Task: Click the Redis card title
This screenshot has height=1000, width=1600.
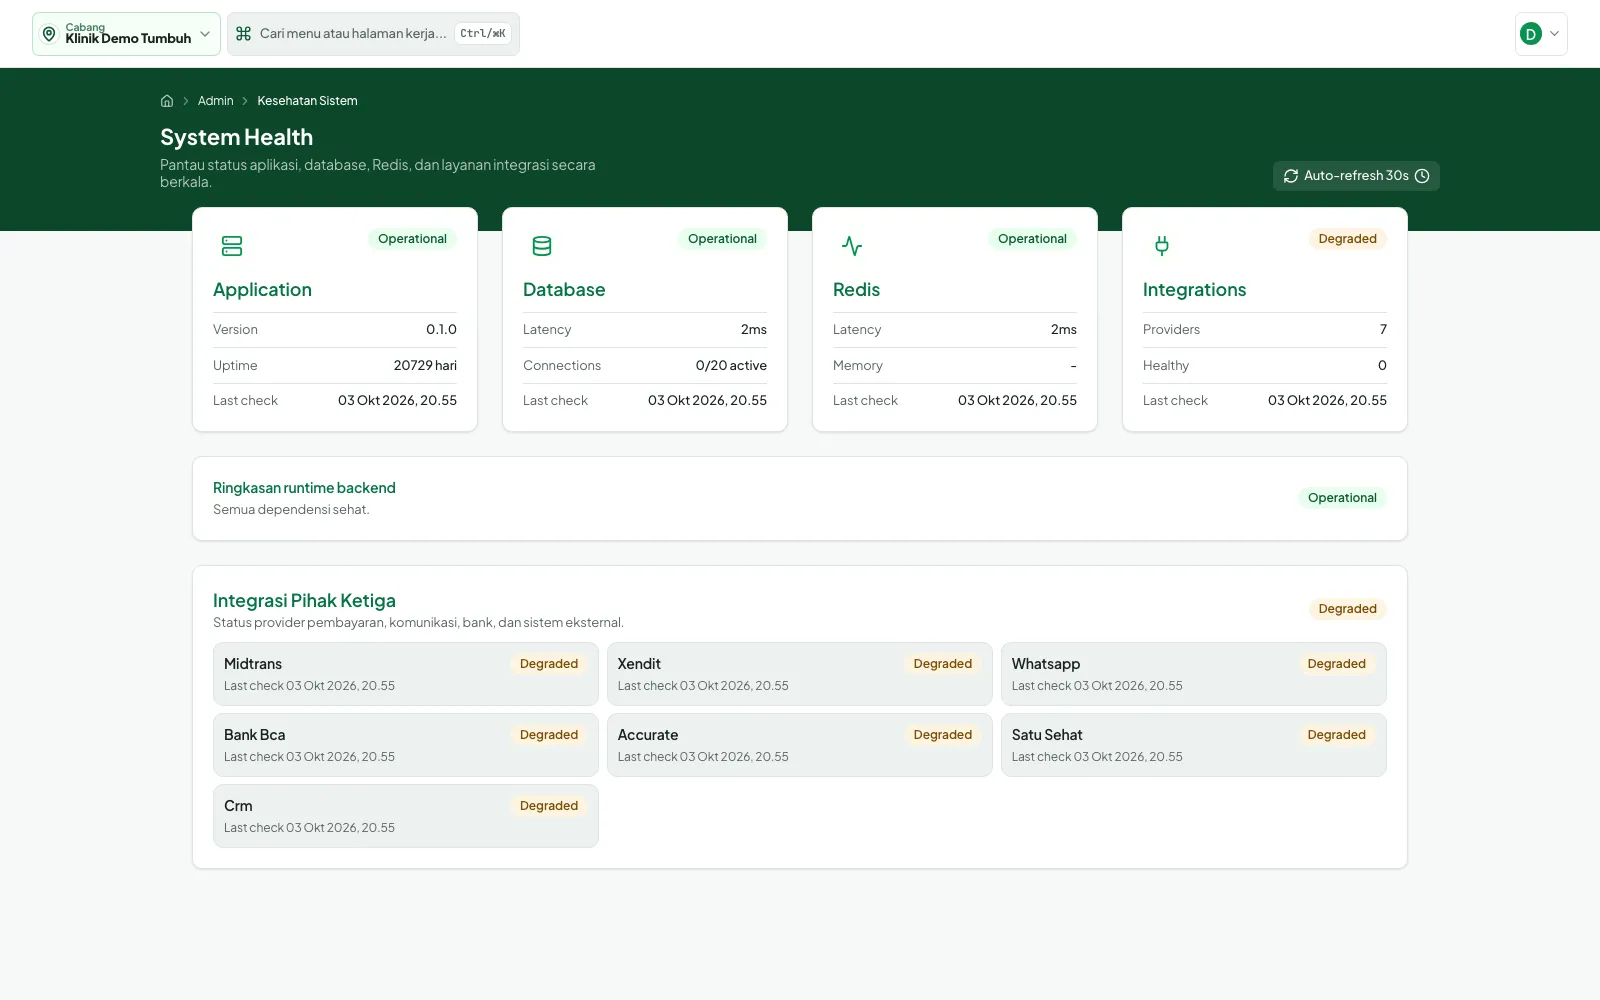Action: pos(856,290)
